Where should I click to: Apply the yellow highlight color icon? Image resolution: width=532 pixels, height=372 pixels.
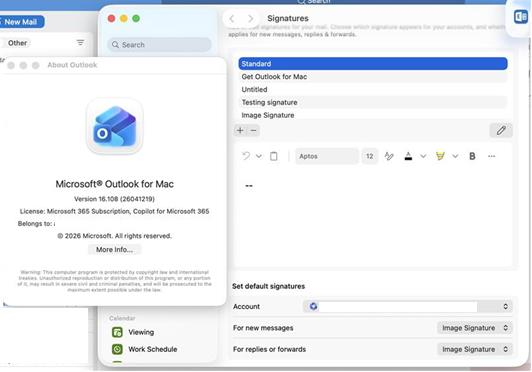tap(440, 156)
